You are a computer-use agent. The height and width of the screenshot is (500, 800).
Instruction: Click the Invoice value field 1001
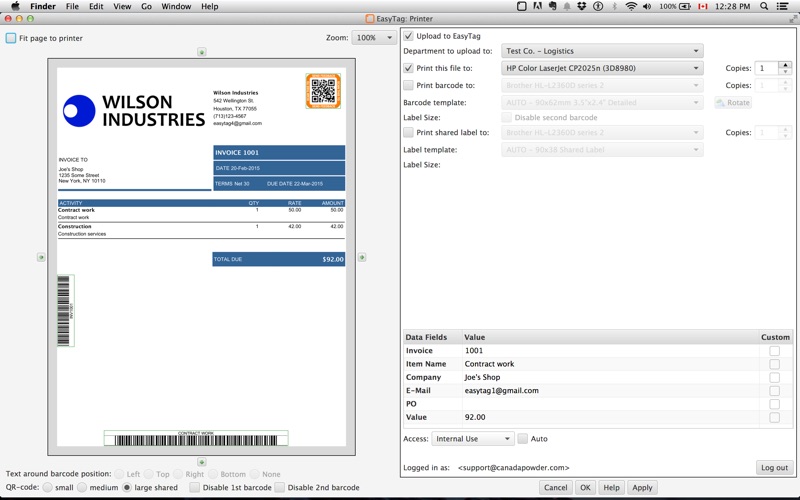pyautogui.click(x=610, y=351)
